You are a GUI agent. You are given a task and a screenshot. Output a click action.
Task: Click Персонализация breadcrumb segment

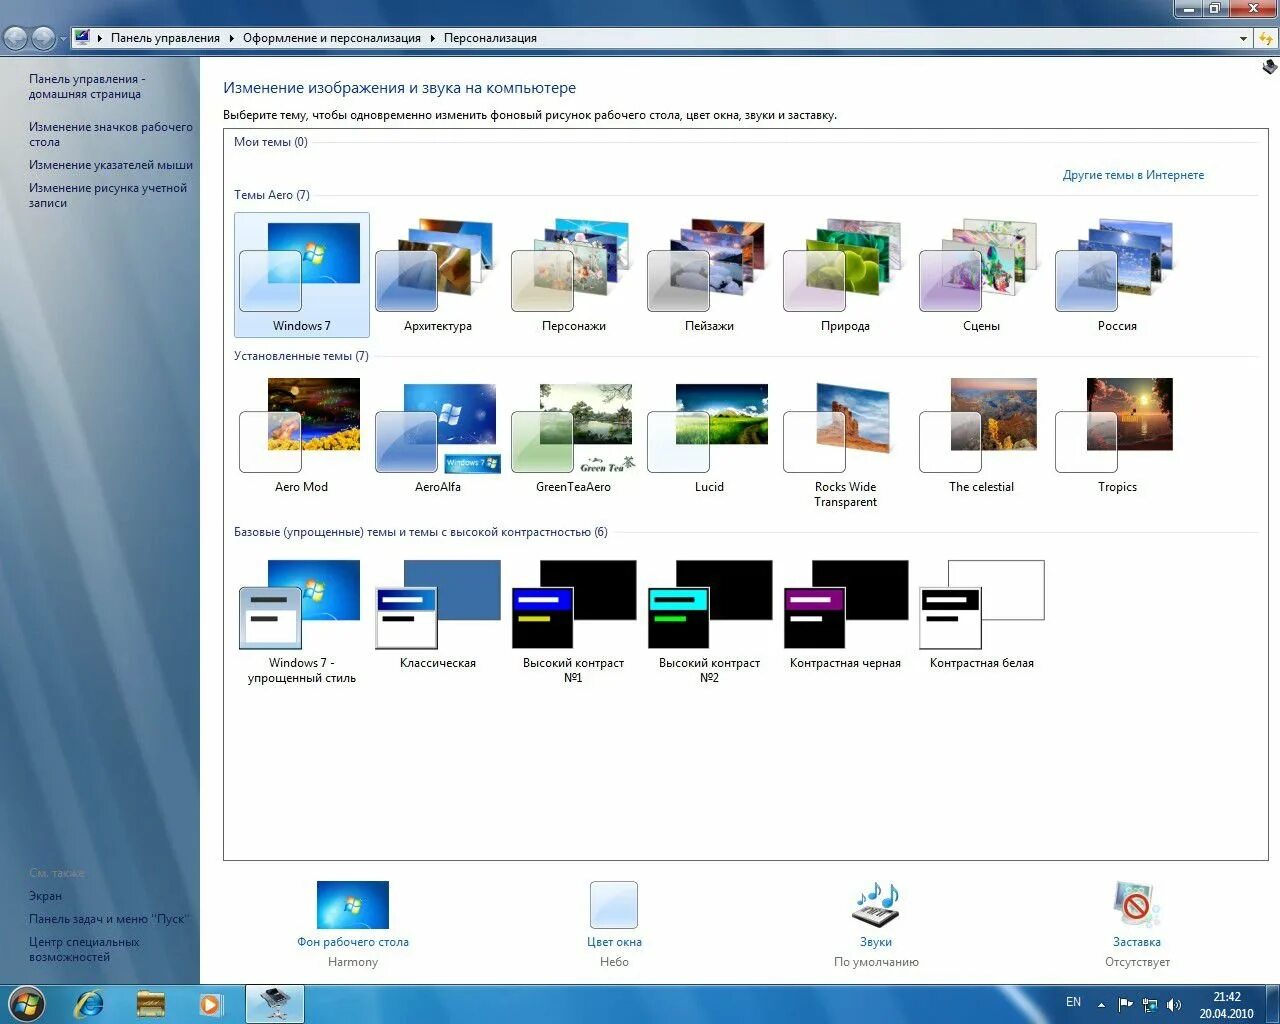(490, 38)
